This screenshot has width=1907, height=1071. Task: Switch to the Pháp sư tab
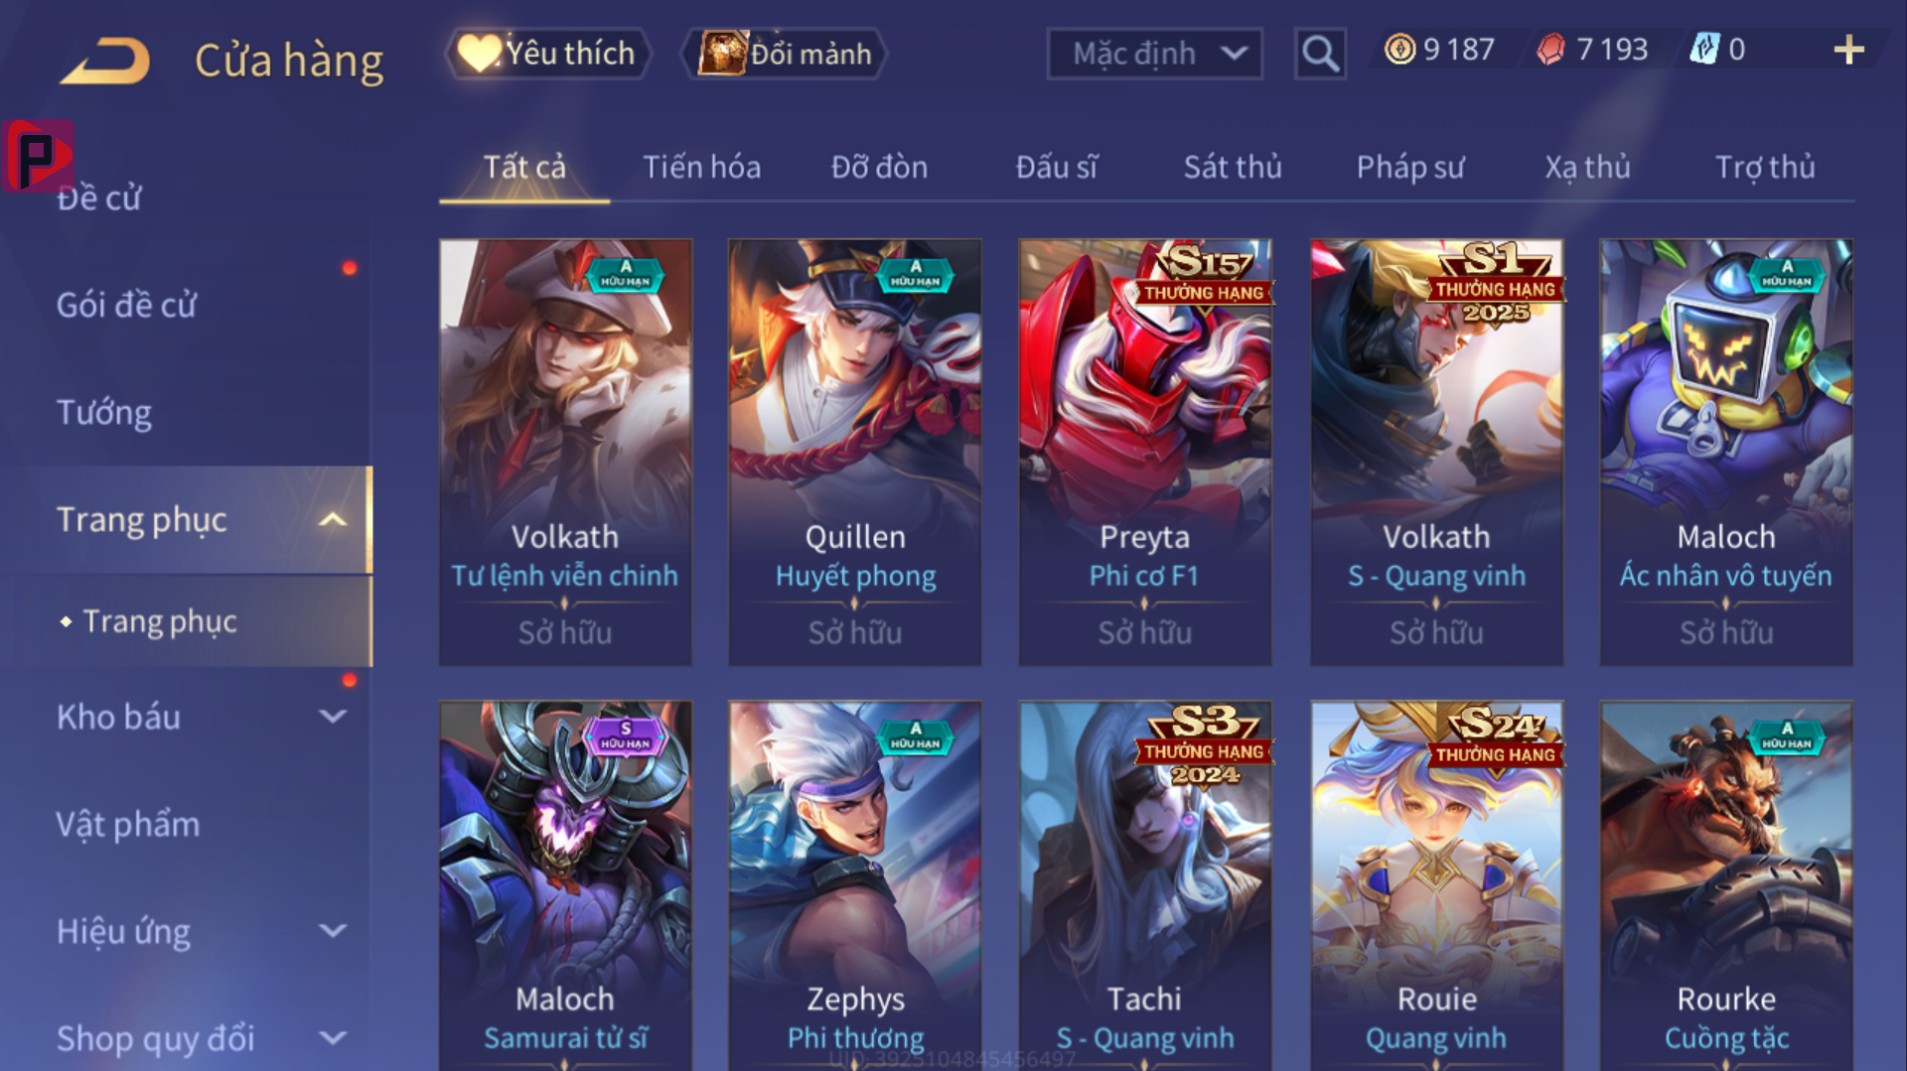pos(1410,167)
